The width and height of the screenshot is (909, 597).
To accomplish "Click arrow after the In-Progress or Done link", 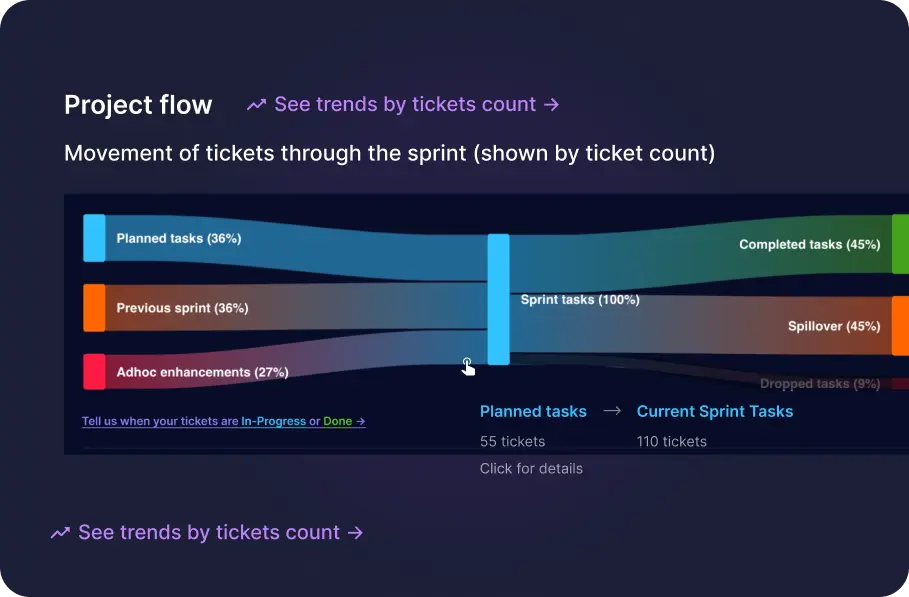I will click(361, 421).
